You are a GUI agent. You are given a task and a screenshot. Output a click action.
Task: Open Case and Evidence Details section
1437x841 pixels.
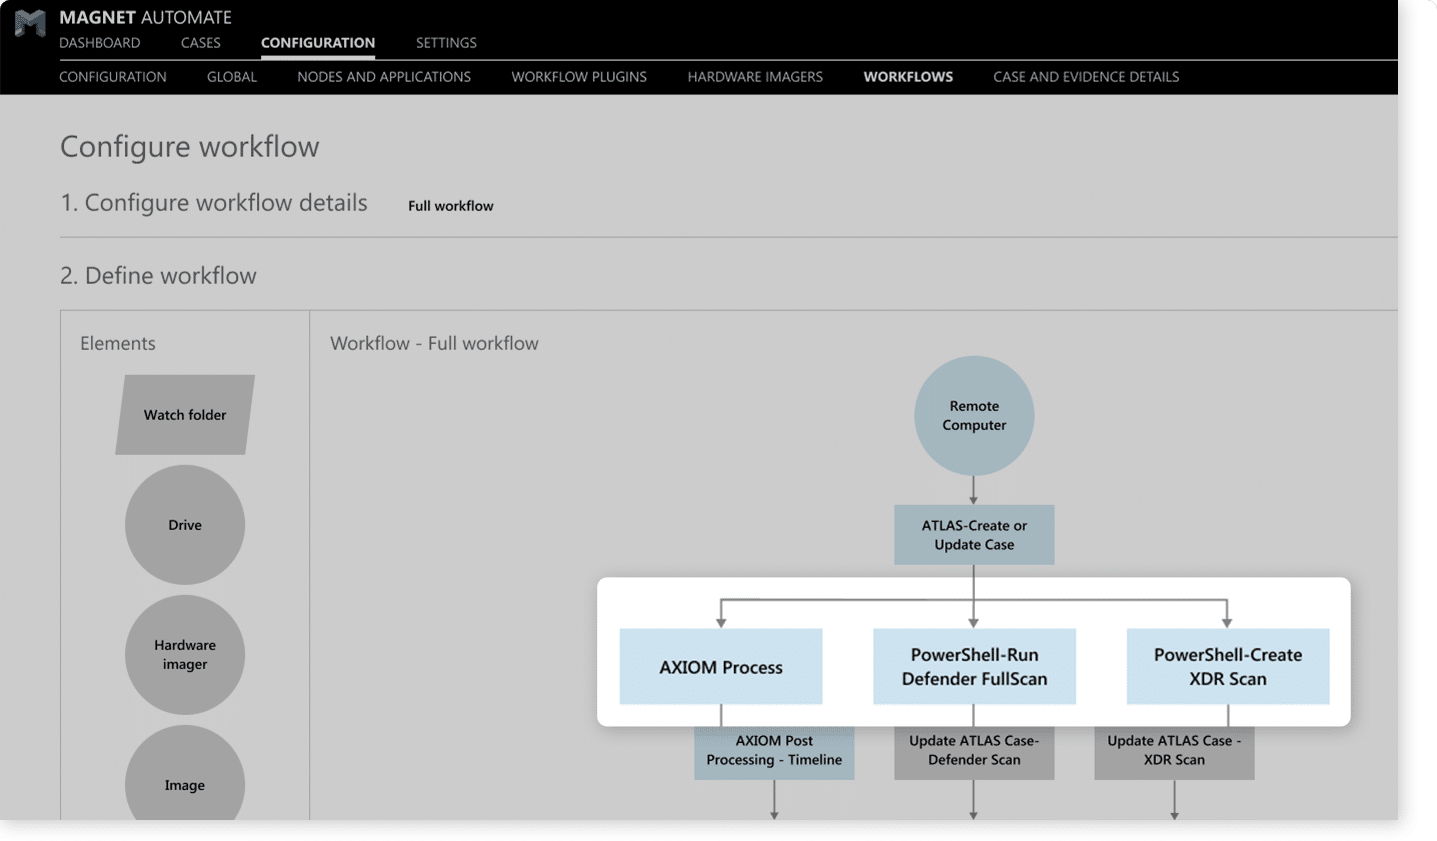1086,77
